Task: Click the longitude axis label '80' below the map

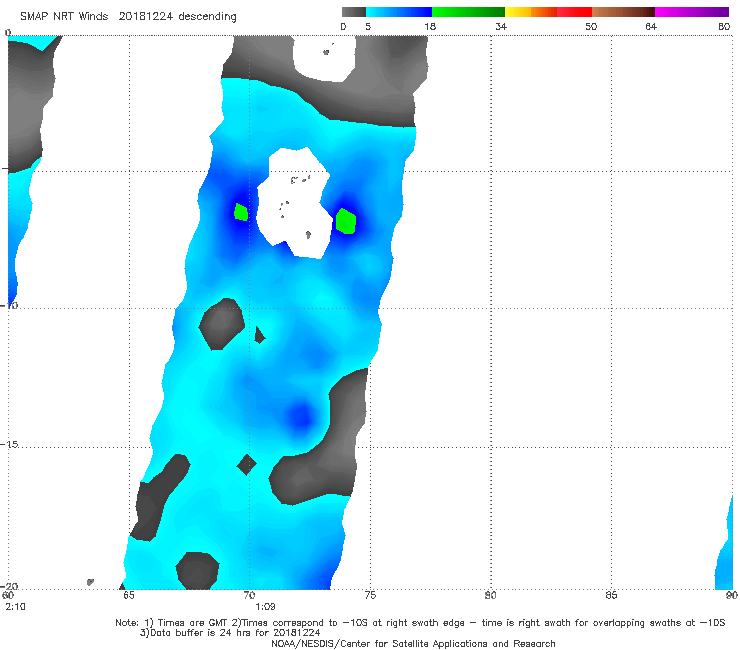Action: (x=491, y=595)
